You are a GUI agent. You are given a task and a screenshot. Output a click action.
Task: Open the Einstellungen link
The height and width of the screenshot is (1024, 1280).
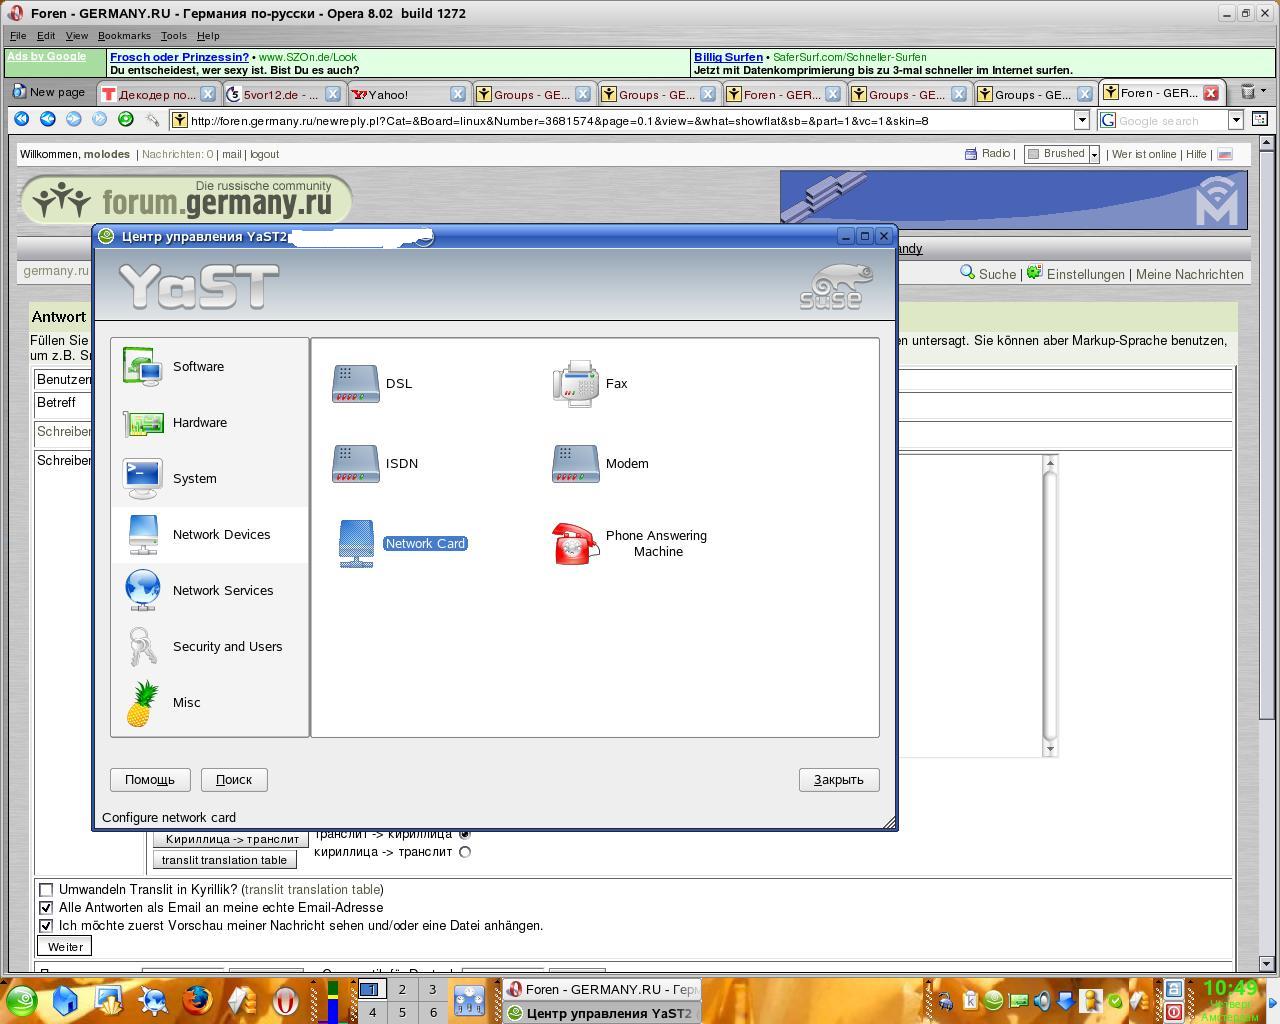coord(1085,274)
